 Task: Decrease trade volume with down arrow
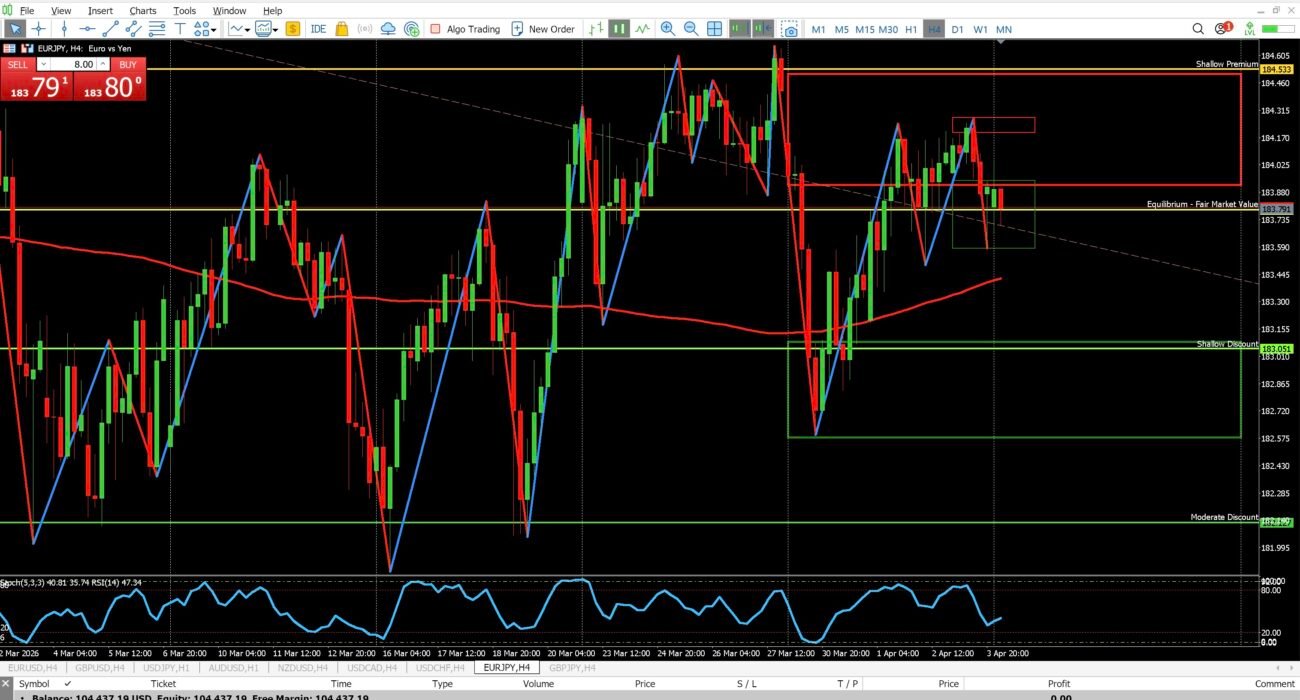point(42,64)
